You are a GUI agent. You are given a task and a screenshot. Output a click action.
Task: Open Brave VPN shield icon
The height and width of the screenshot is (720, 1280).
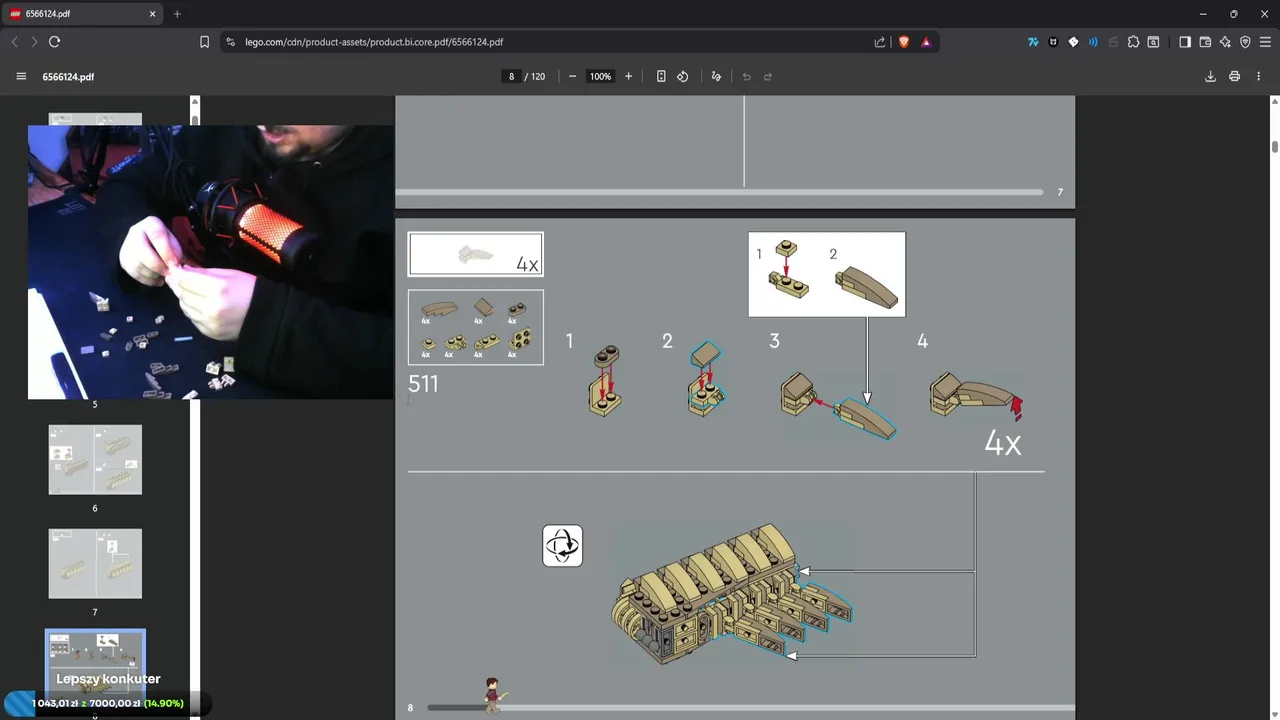click(x=1245, y=42)
